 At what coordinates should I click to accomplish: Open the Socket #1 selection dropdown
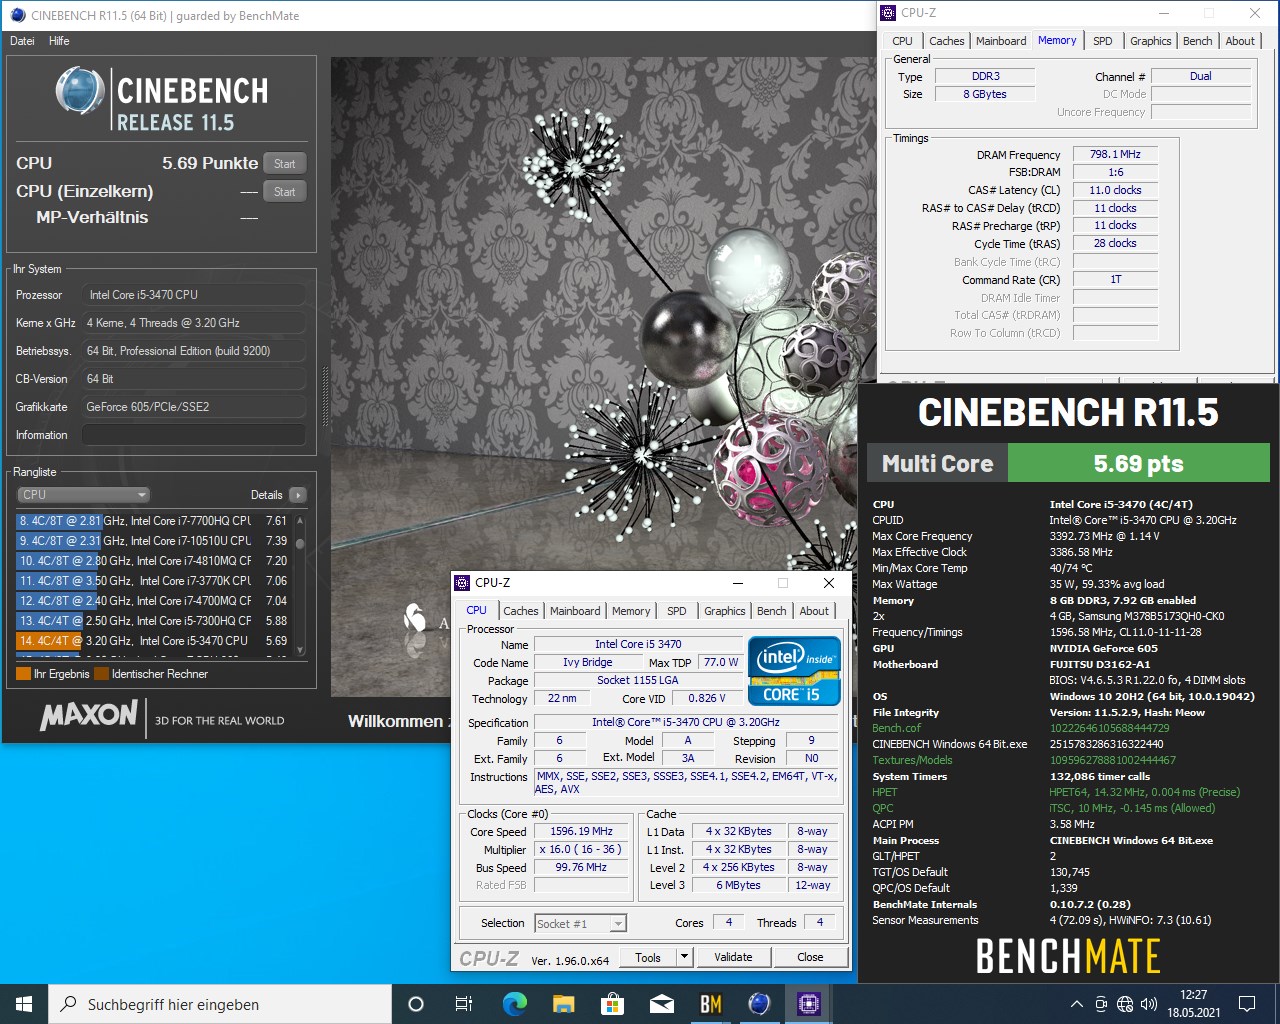(x=580, y=924)
